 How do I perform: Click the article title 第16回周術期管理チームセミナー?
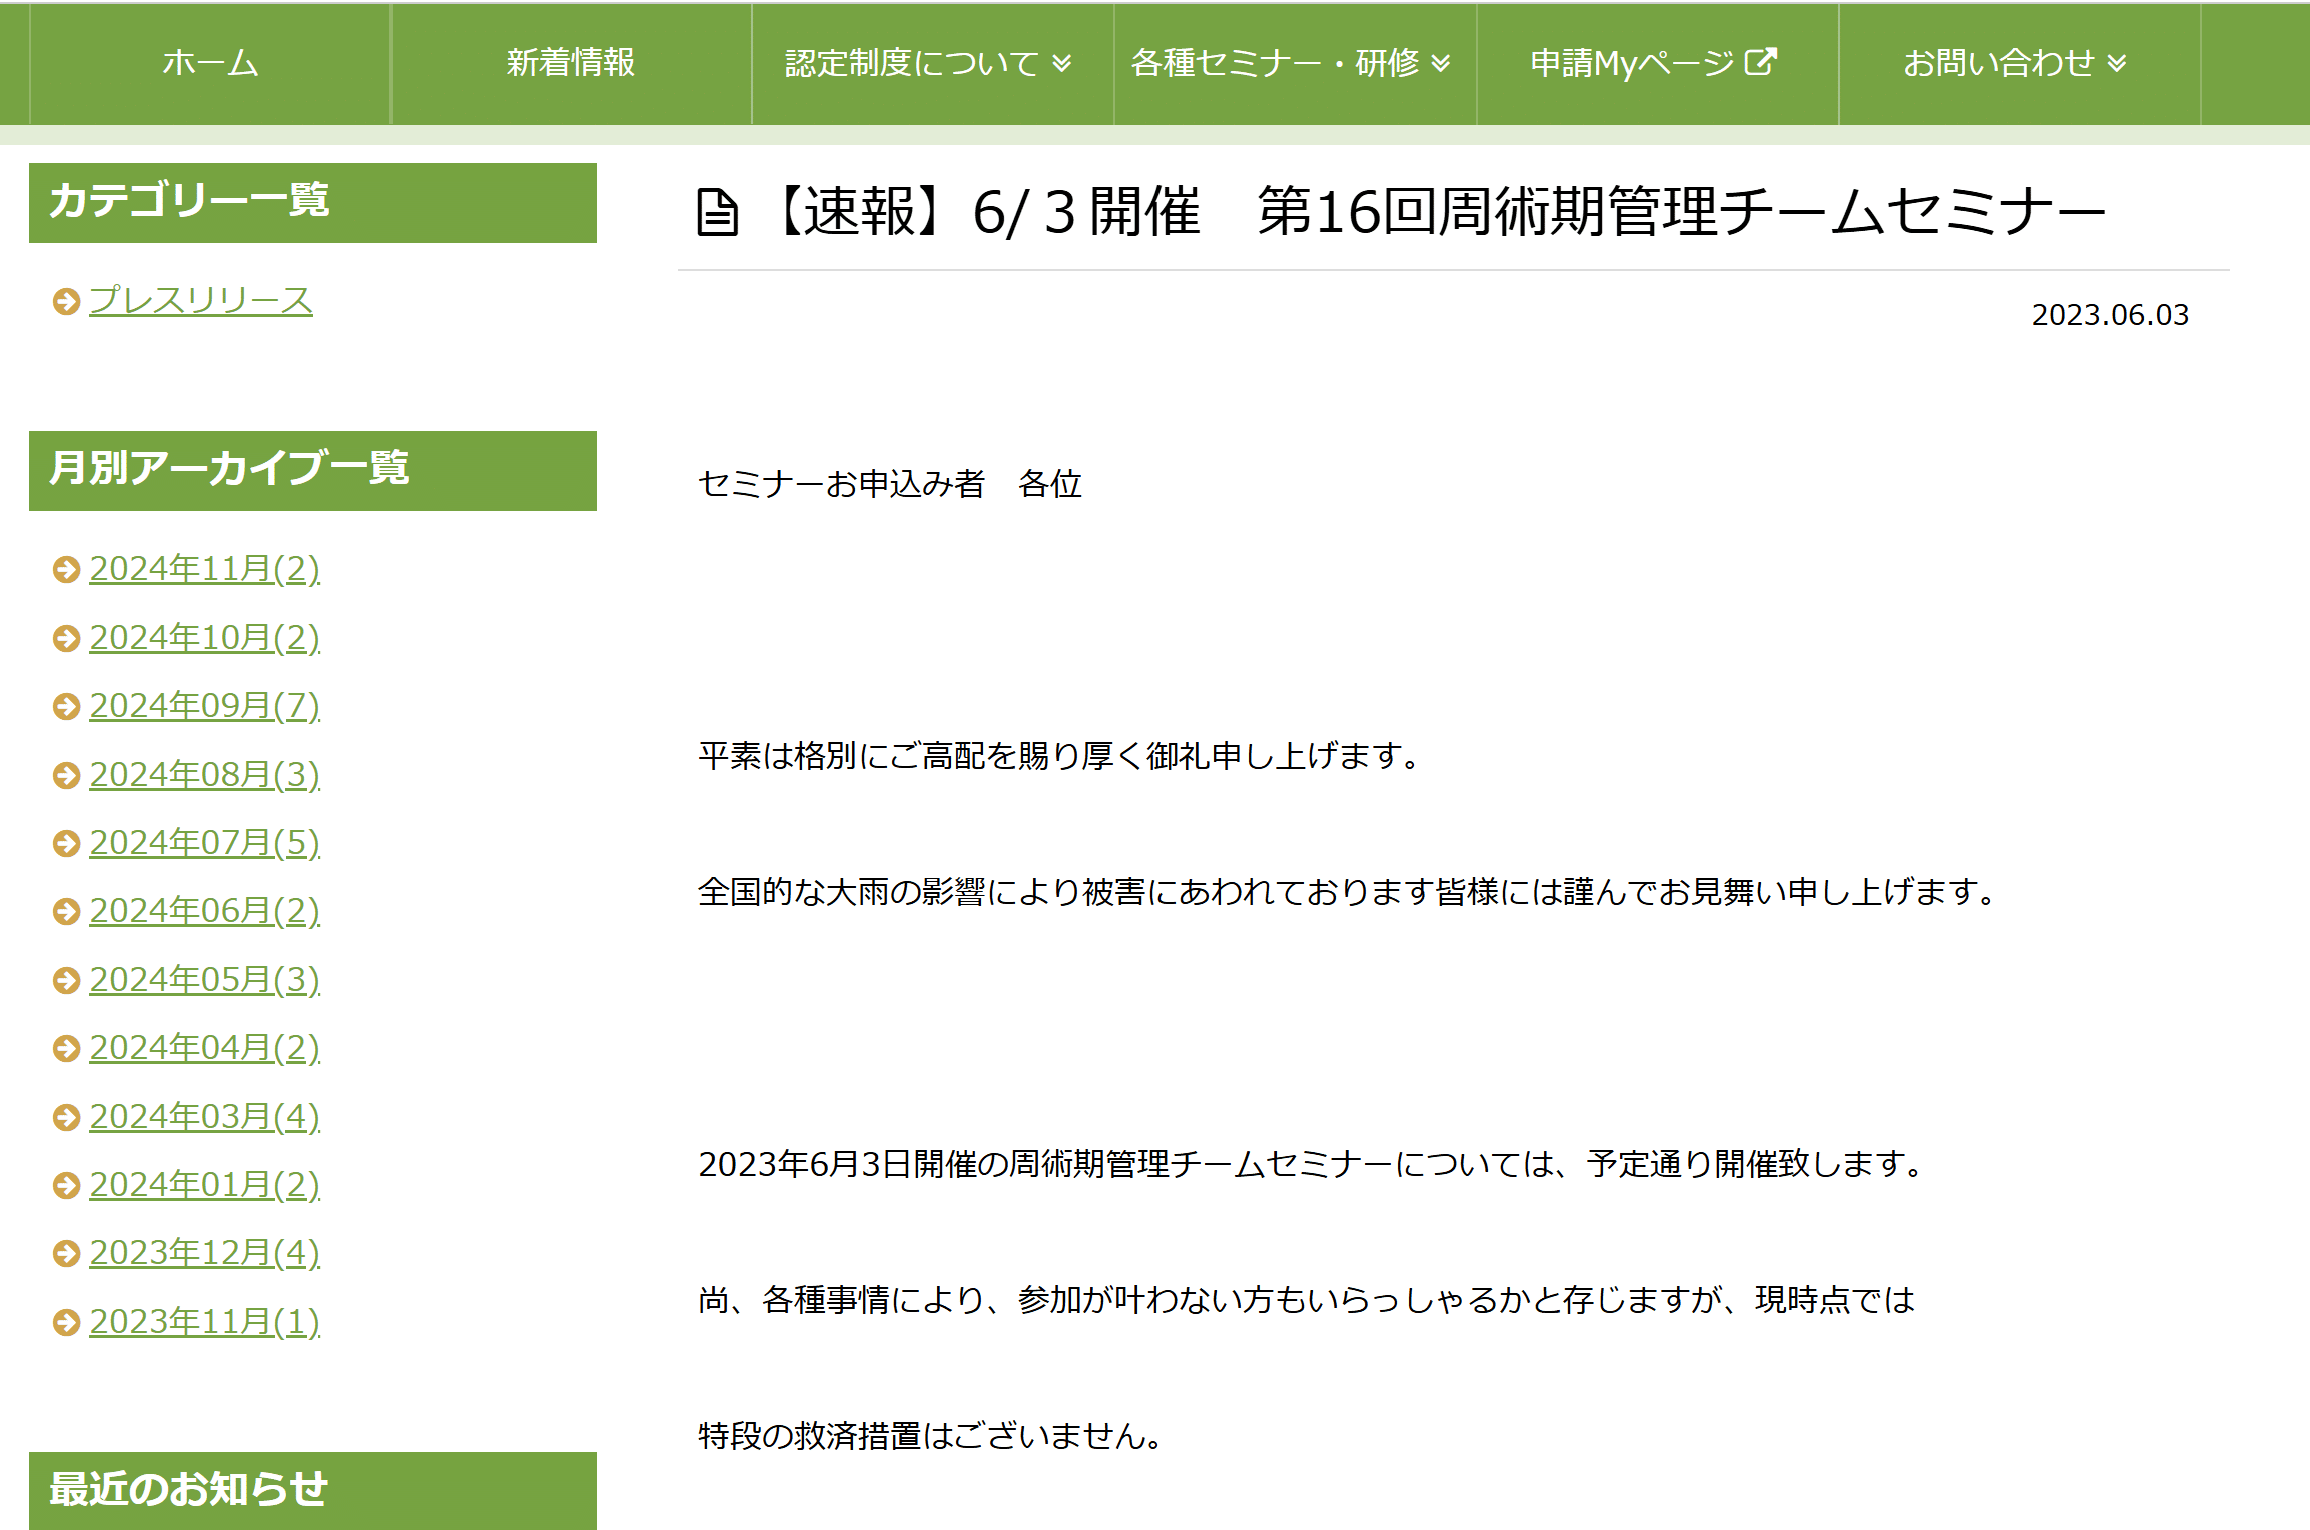pos(1682,212)
